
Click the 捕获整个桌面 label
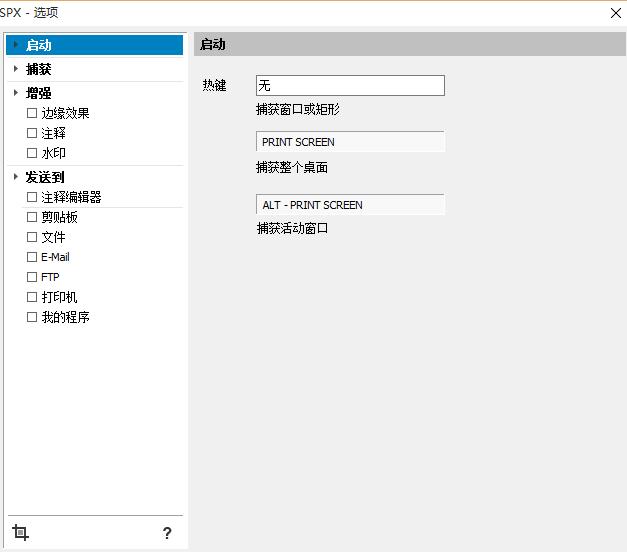tap(292, 168)
